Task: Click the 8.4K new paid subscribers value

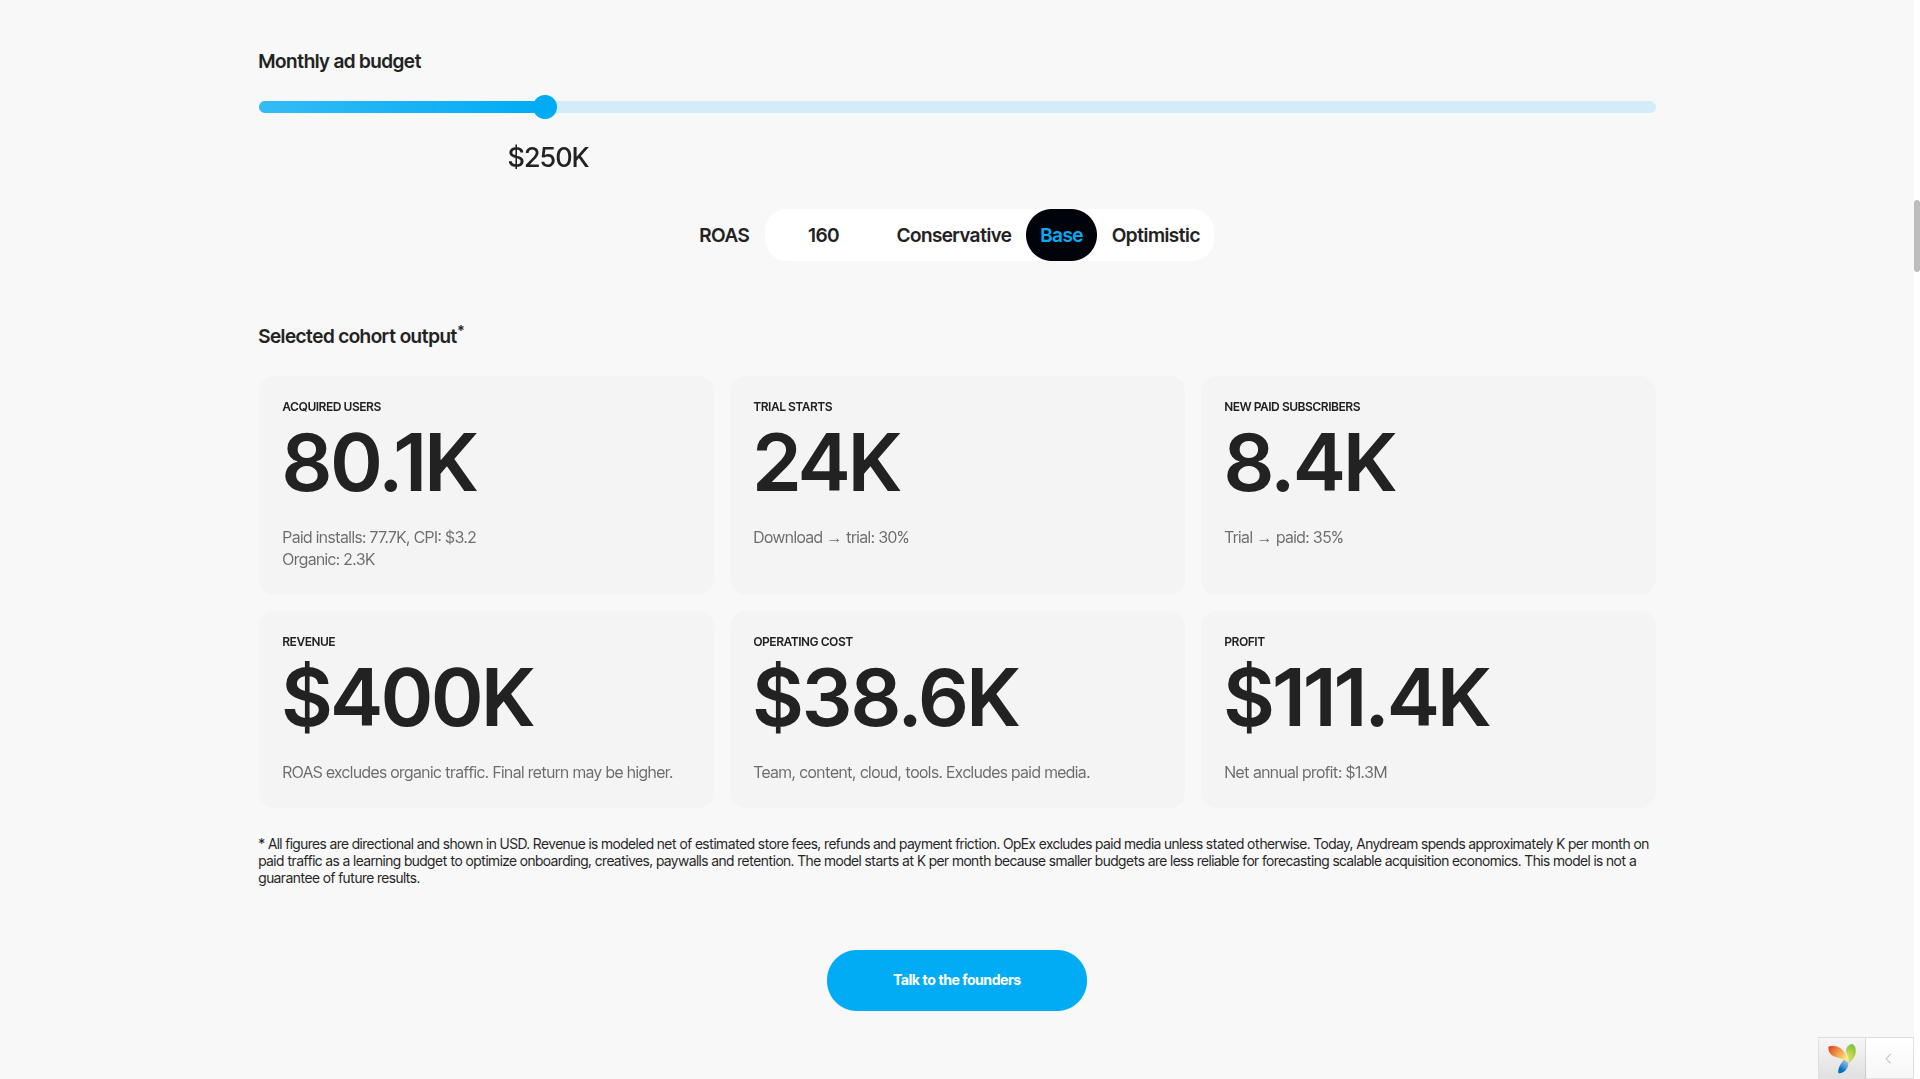Action: (1309, 463)
